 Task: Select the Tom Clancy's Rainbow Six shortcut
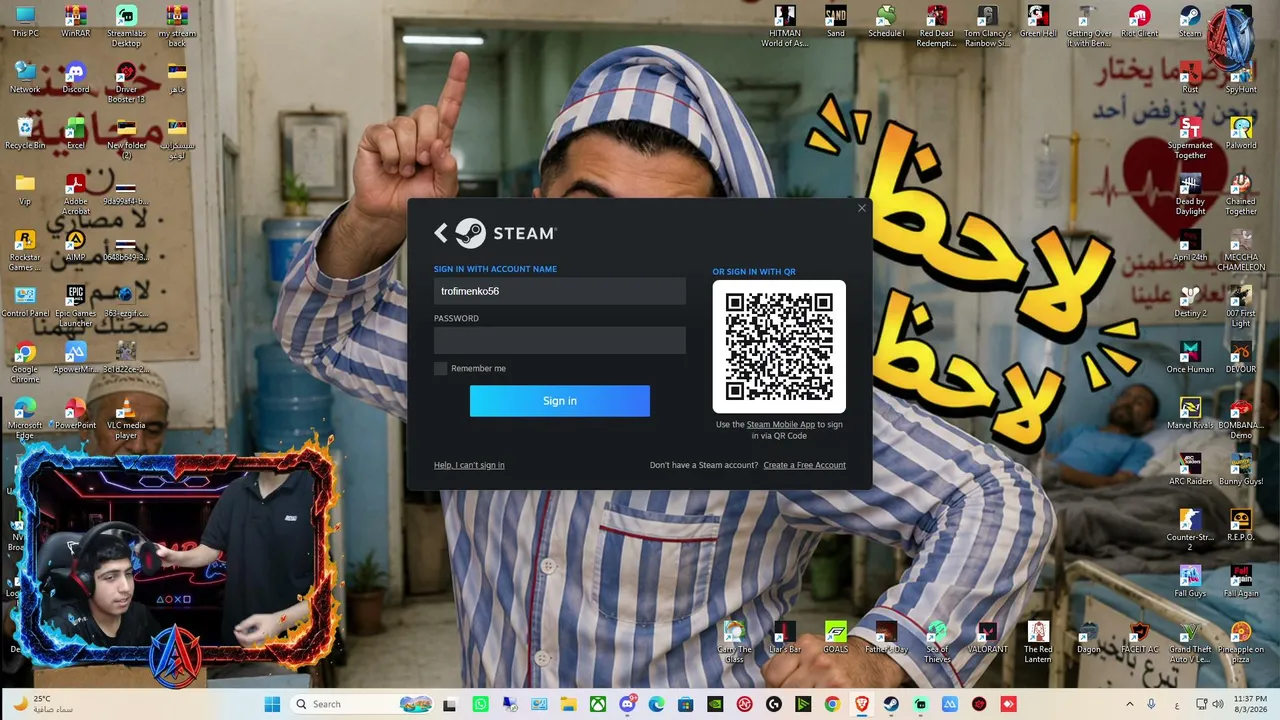click(x=987, y=26)
